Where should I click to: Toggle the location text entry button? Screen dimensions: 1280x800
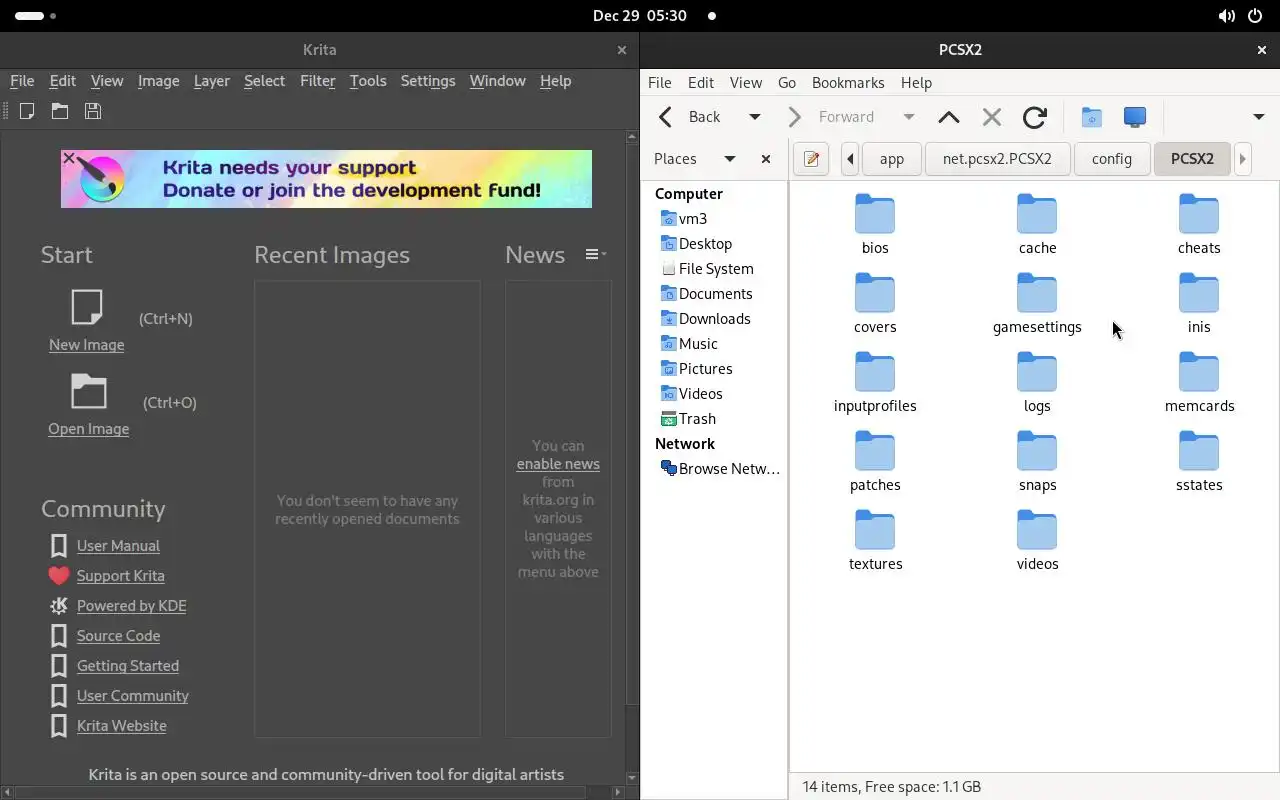(812, 159)
